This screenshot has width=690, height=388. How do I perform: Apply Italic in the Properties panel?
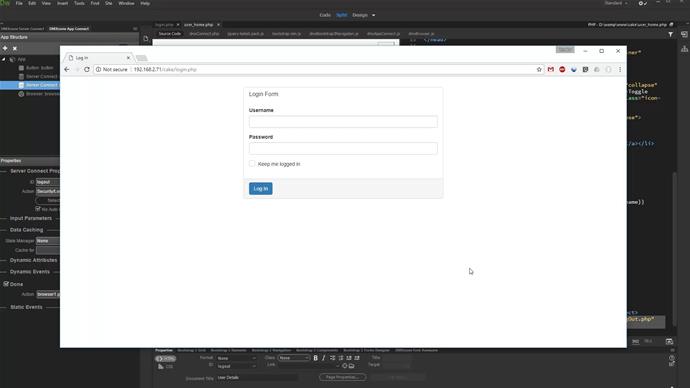pyautogui.click(x=323, y=358)
